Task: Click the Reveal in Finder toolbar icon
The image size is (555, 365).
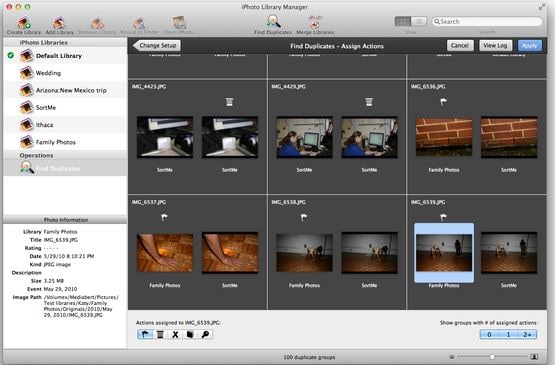Action: [x=139, y=23]
